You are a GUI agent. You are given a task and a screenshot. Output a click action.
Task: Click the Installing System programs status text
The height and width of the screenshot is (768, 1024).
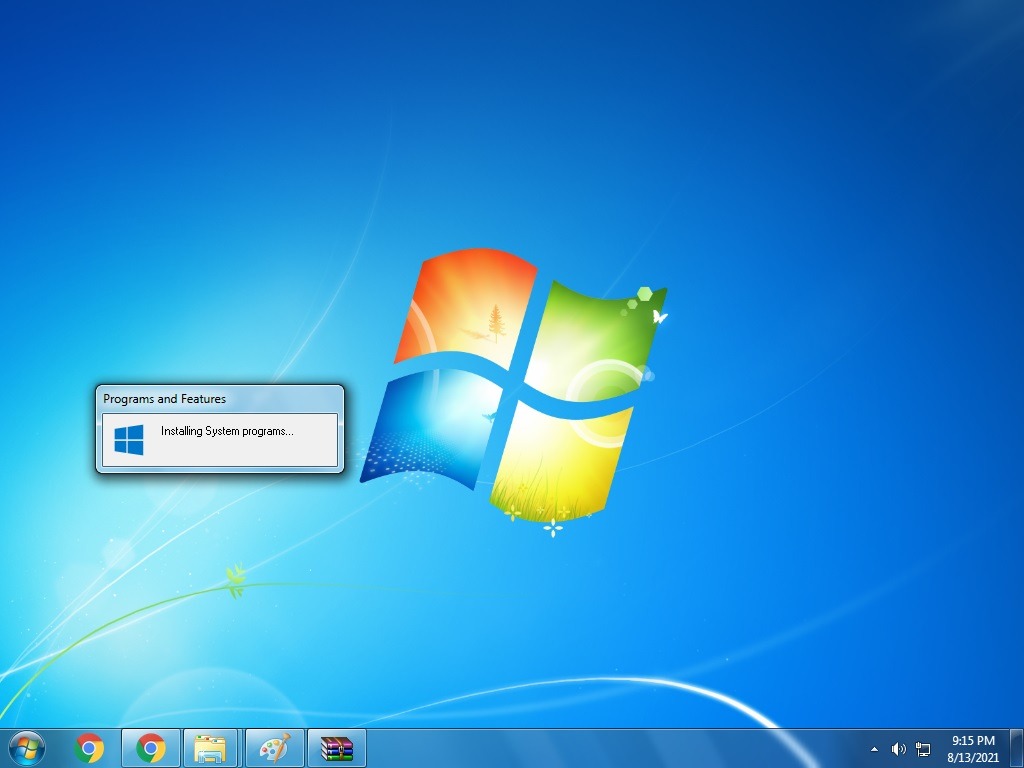pyautogui.click(x=226, y=431)
